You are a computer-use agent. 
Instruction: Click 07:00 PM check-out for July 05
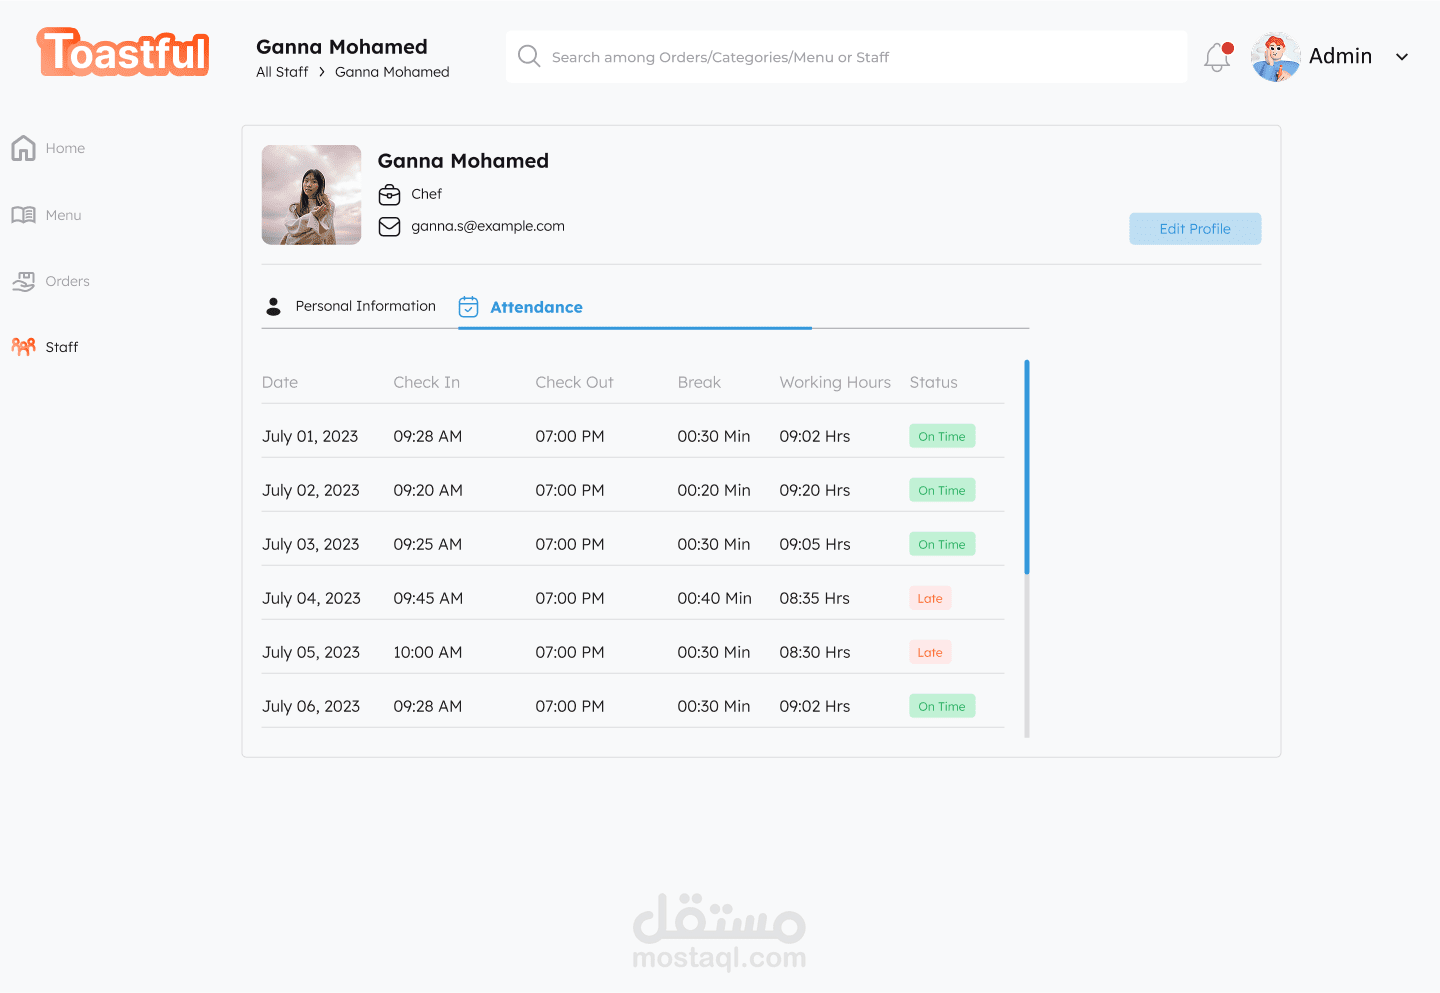570,652
